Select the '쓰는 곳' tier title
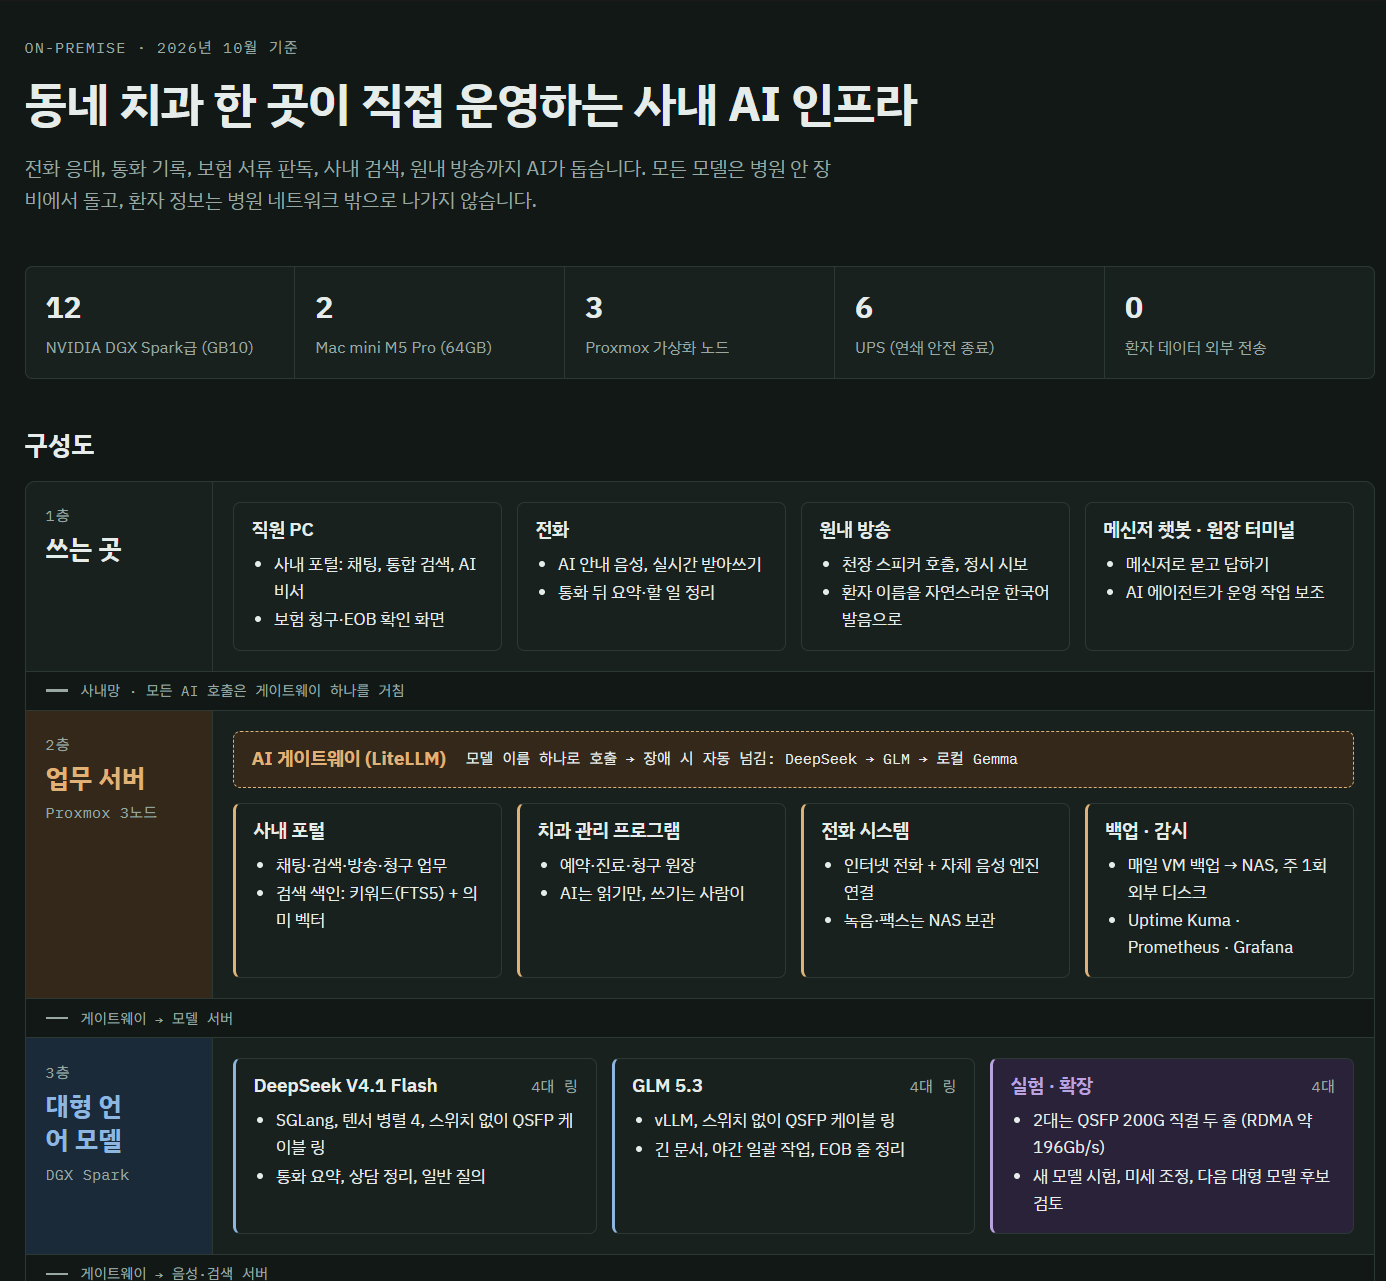1386x1281 pixels. pos(83,549)
